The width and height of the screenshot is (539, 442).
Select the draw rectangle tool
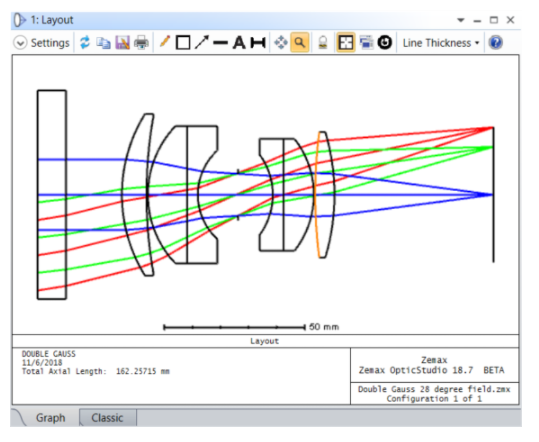tap(183, 43)
